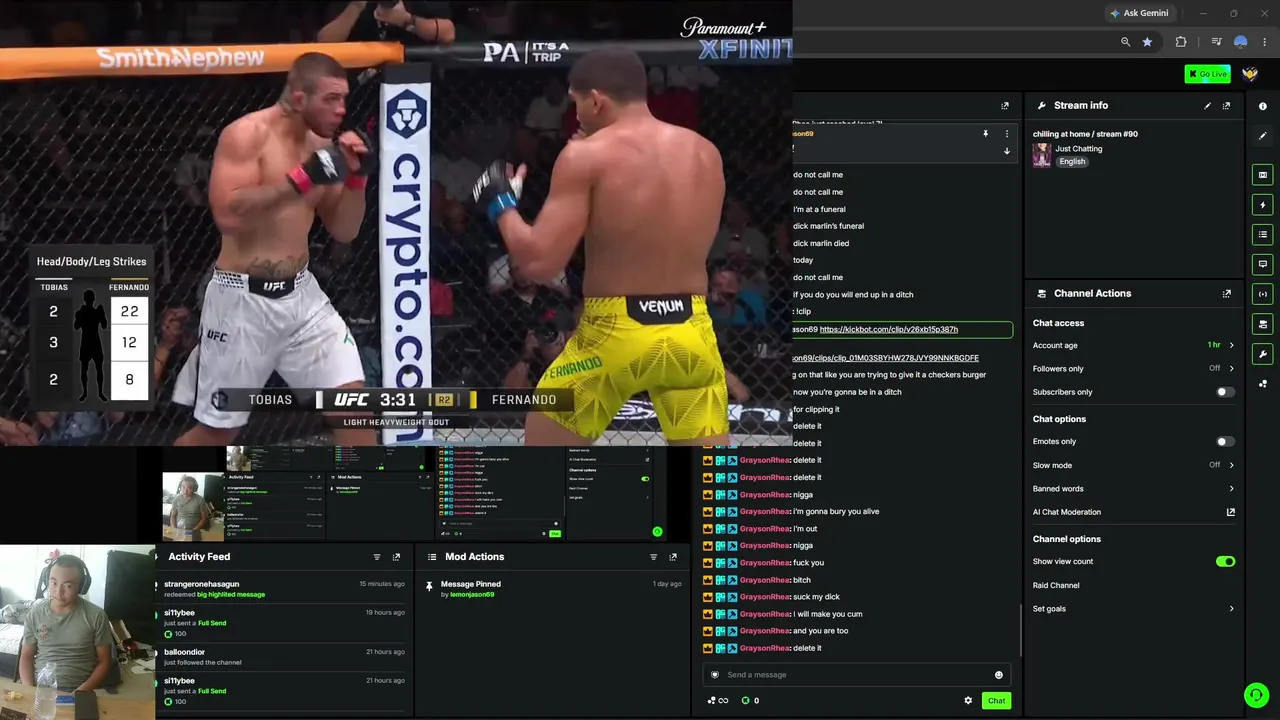Send message with Chat button
Screen dimensions: 1280x720
pos(996,700)
